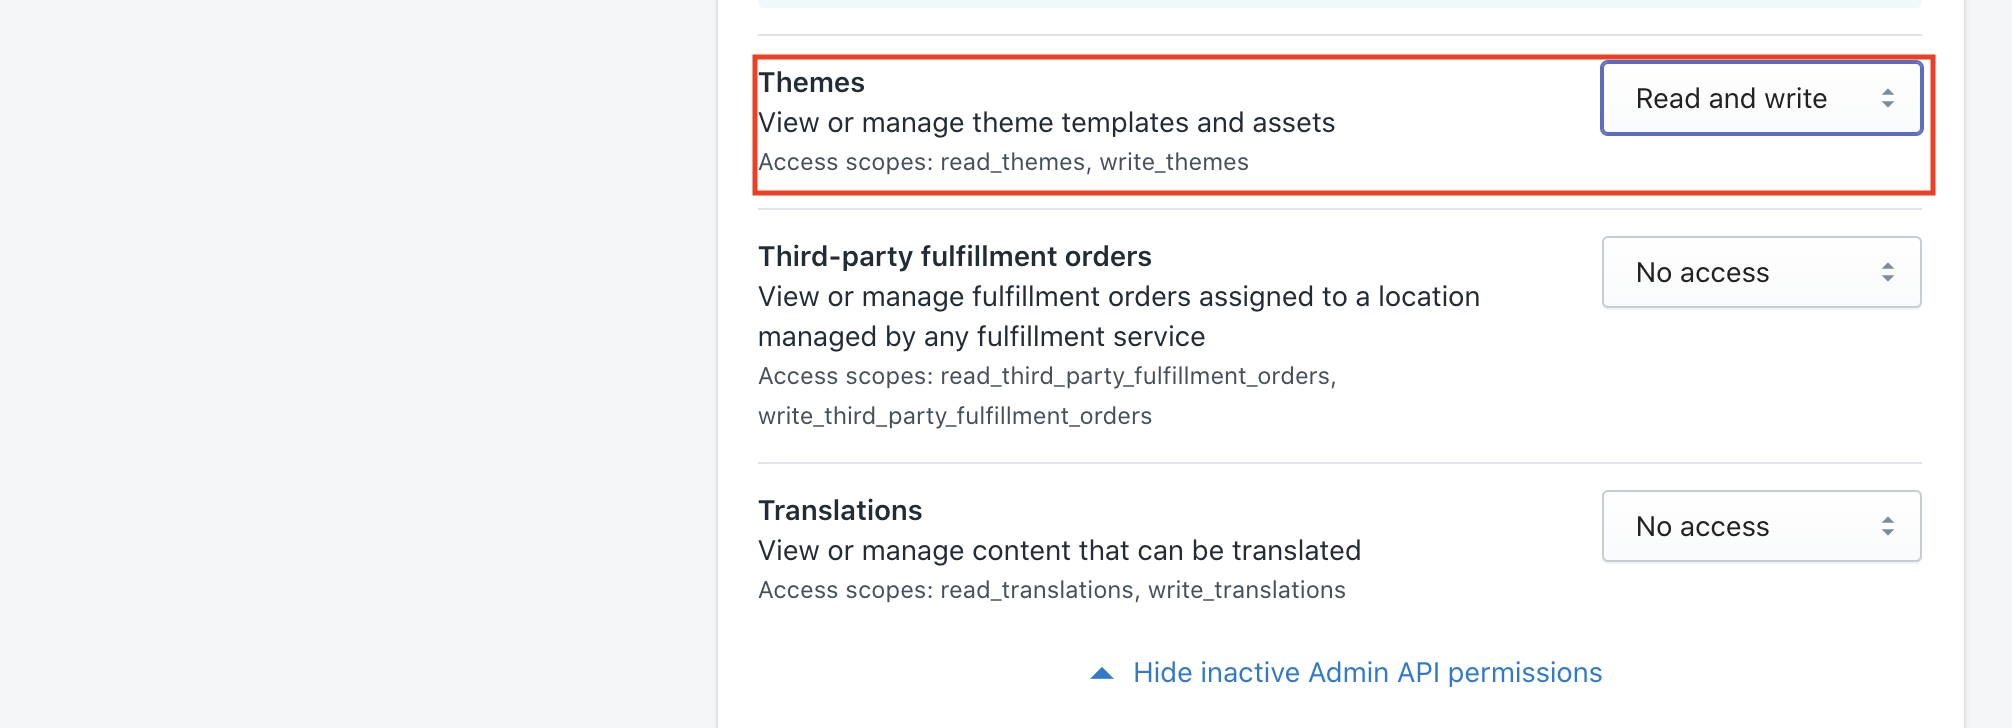
Task: Click the "Read and write" selected value
Action: pyautogui.click(x=1731, y=98)
